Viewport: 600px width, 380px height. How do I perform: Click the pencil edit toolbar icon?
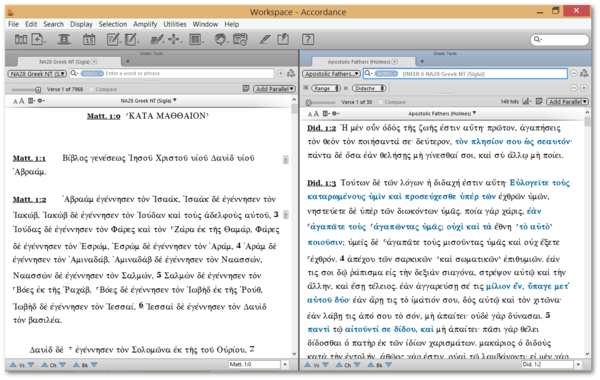pos(265,39)
